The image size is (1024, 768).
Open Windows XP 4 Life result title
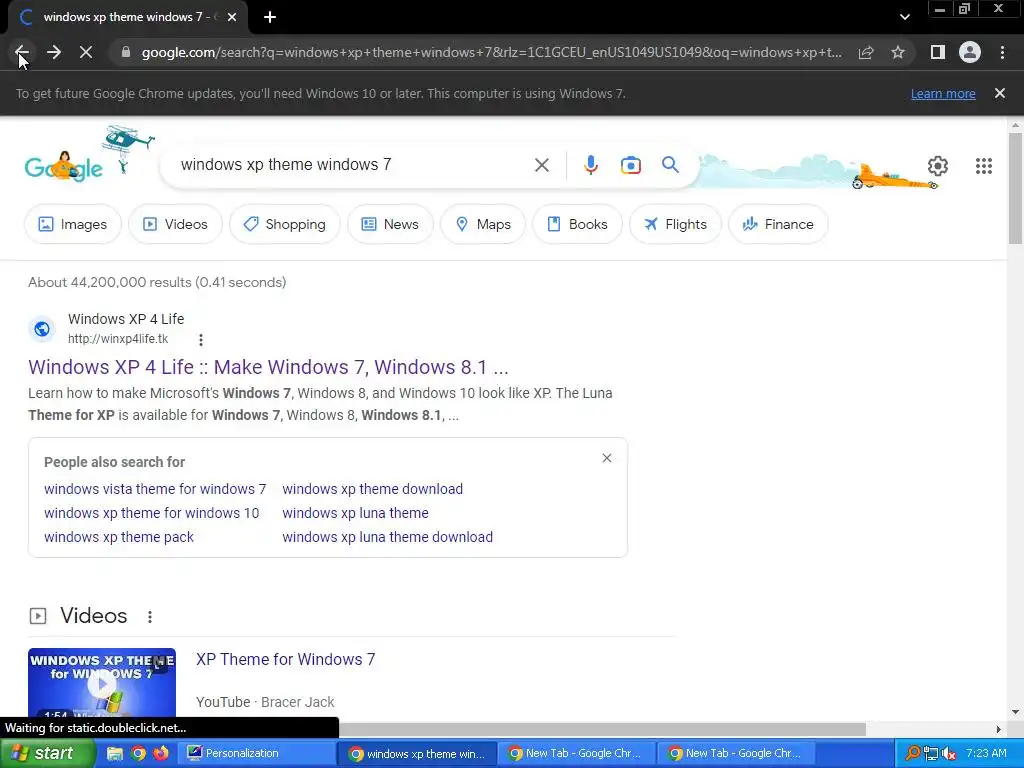tap(268, 367)
